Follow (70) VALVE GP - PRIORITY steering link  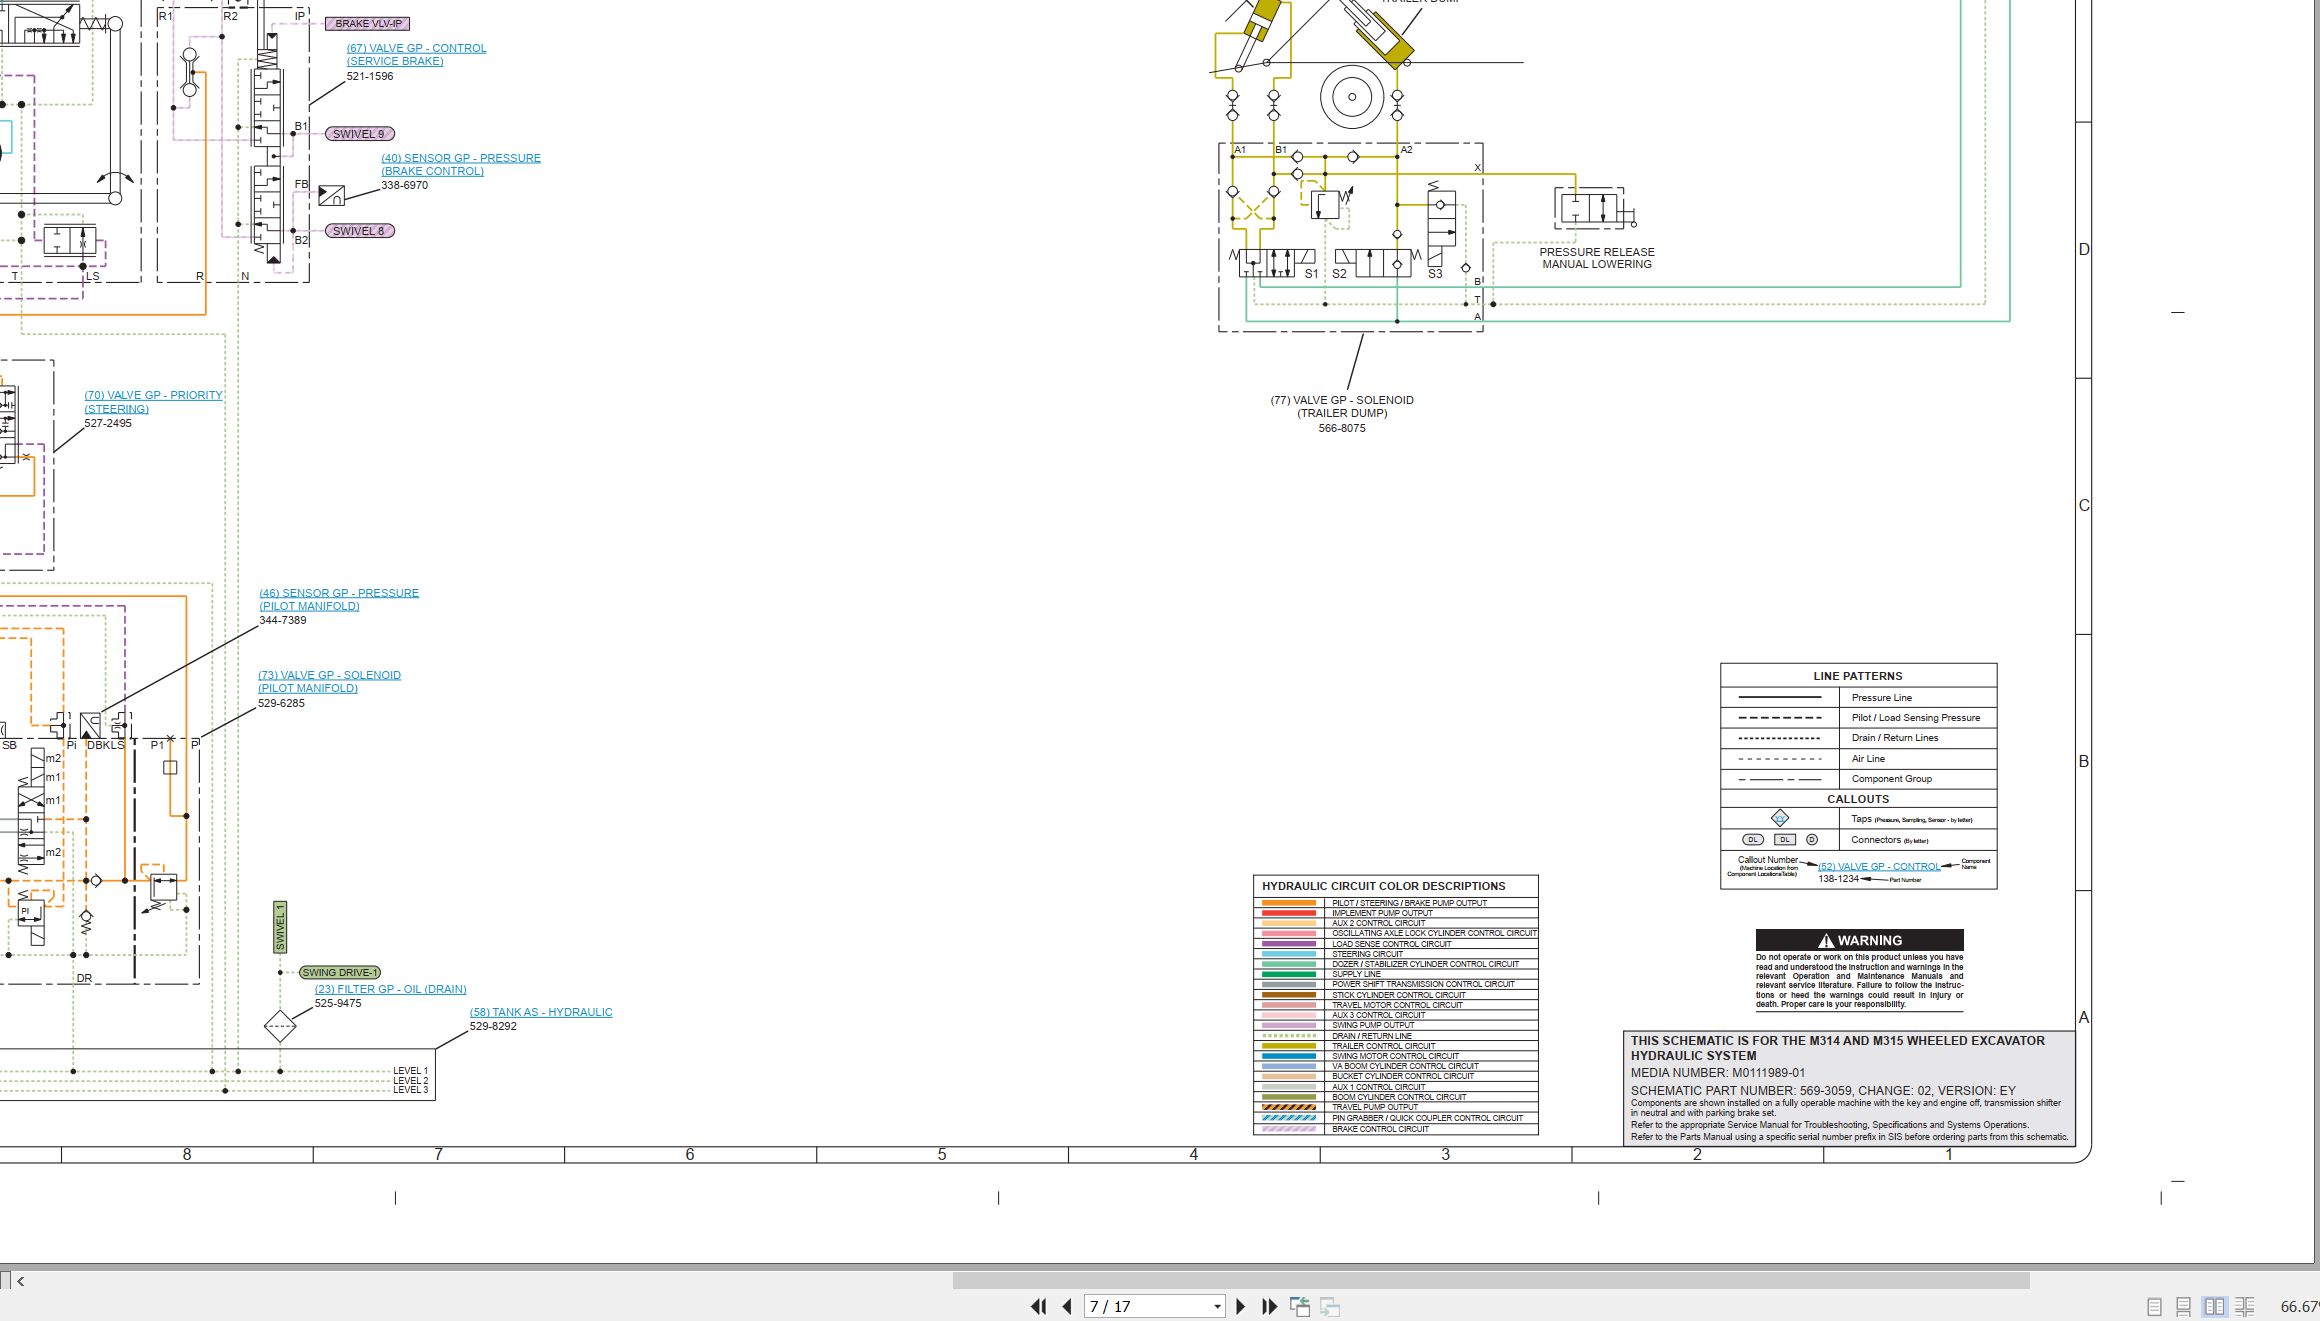(x=153, y=402)
